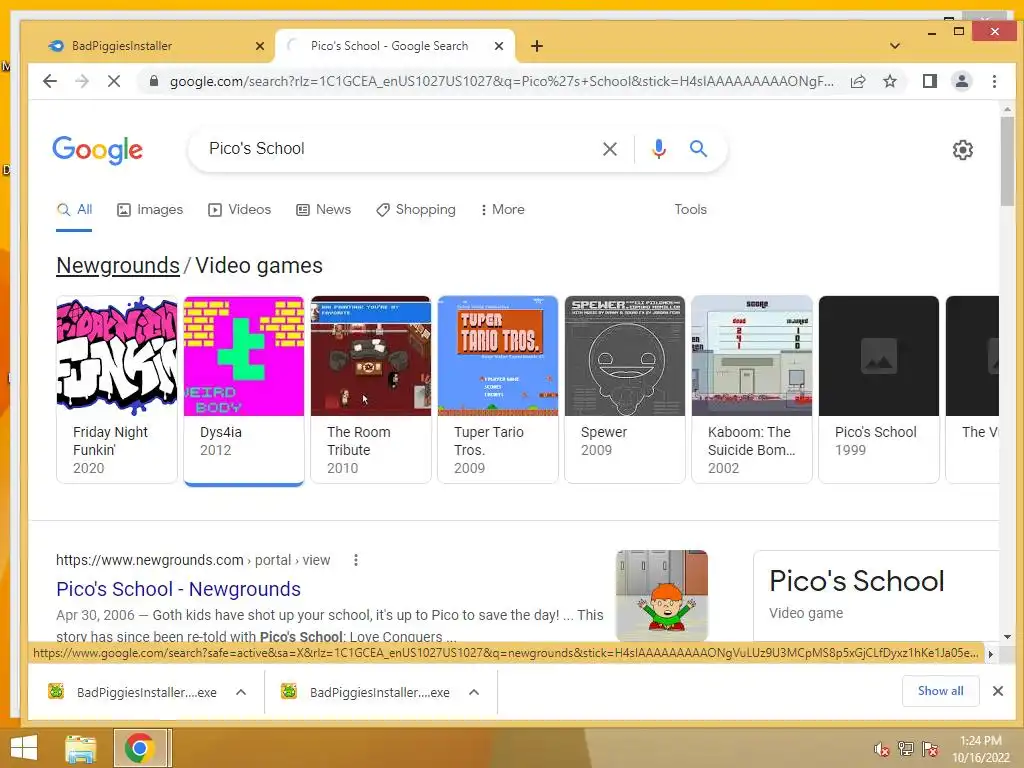Click the forward navigation arrow

(82, 81)
